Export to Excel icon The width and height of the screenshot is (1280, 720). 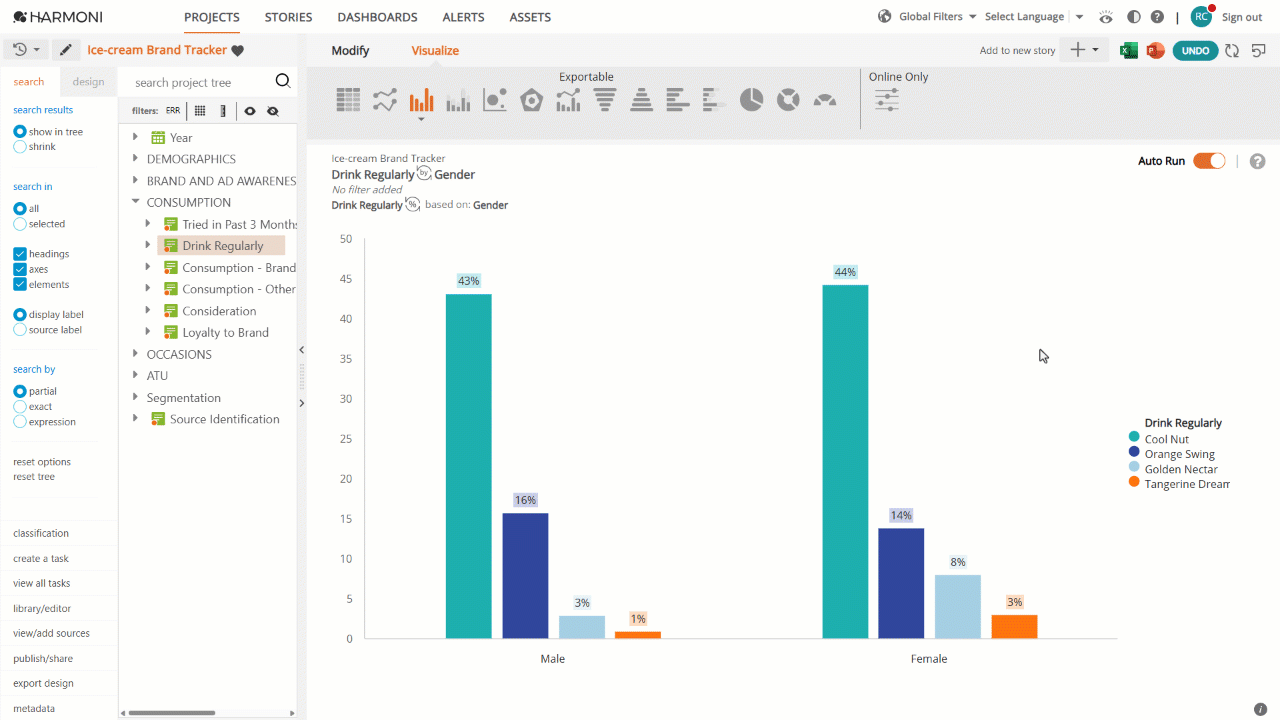(x=1129, y=50)
